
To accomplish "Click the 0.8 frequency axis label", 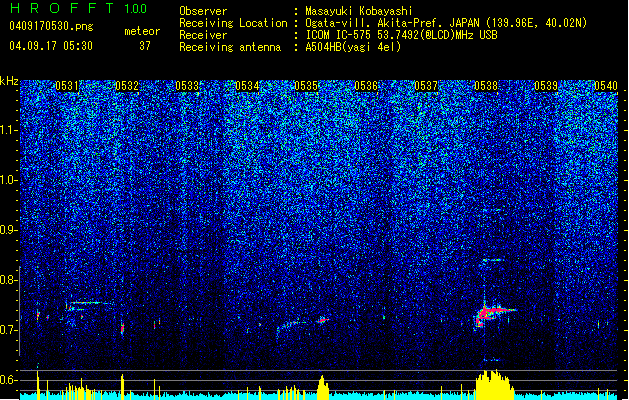I will pos(9,280).
